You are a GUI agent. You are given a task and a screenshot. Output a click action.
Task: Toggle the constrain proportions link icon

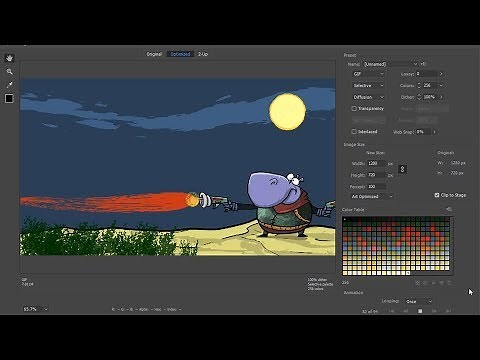(402, 169)
